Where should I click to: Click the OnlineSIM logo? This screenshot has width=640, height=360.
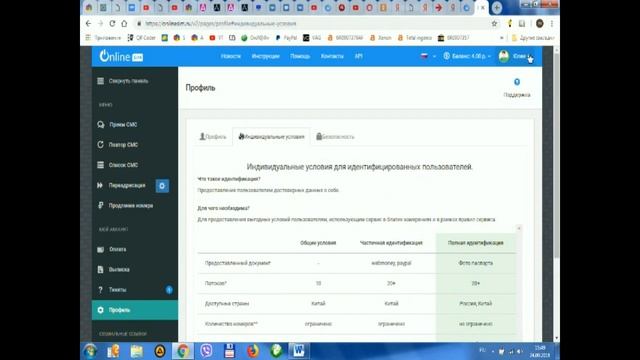tap(121, 56)
